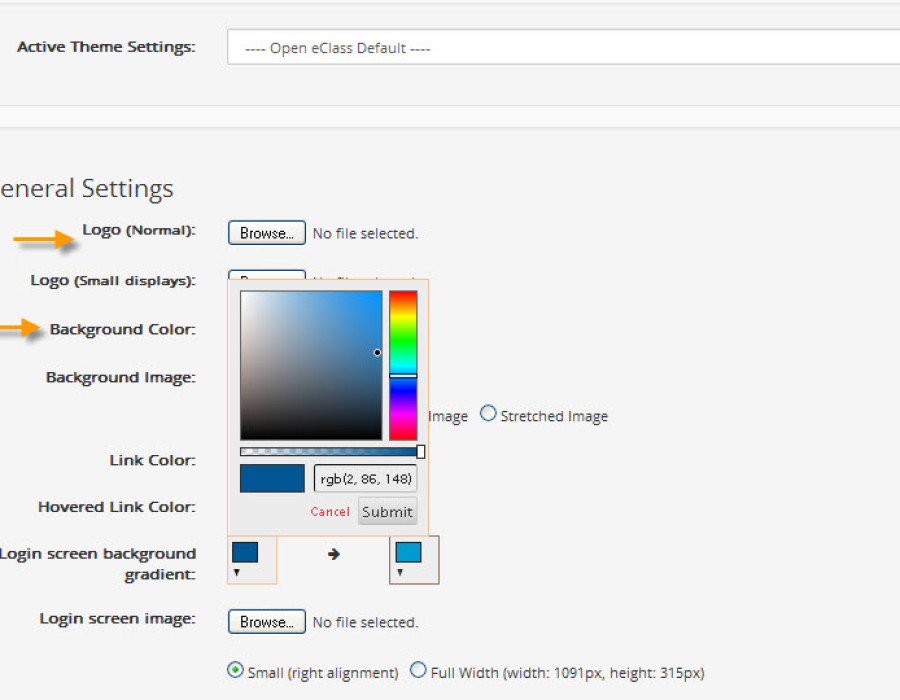Screen dimensions: 900x700
Task: Click Submit in the color picker
Action: [x=387, y=511]
